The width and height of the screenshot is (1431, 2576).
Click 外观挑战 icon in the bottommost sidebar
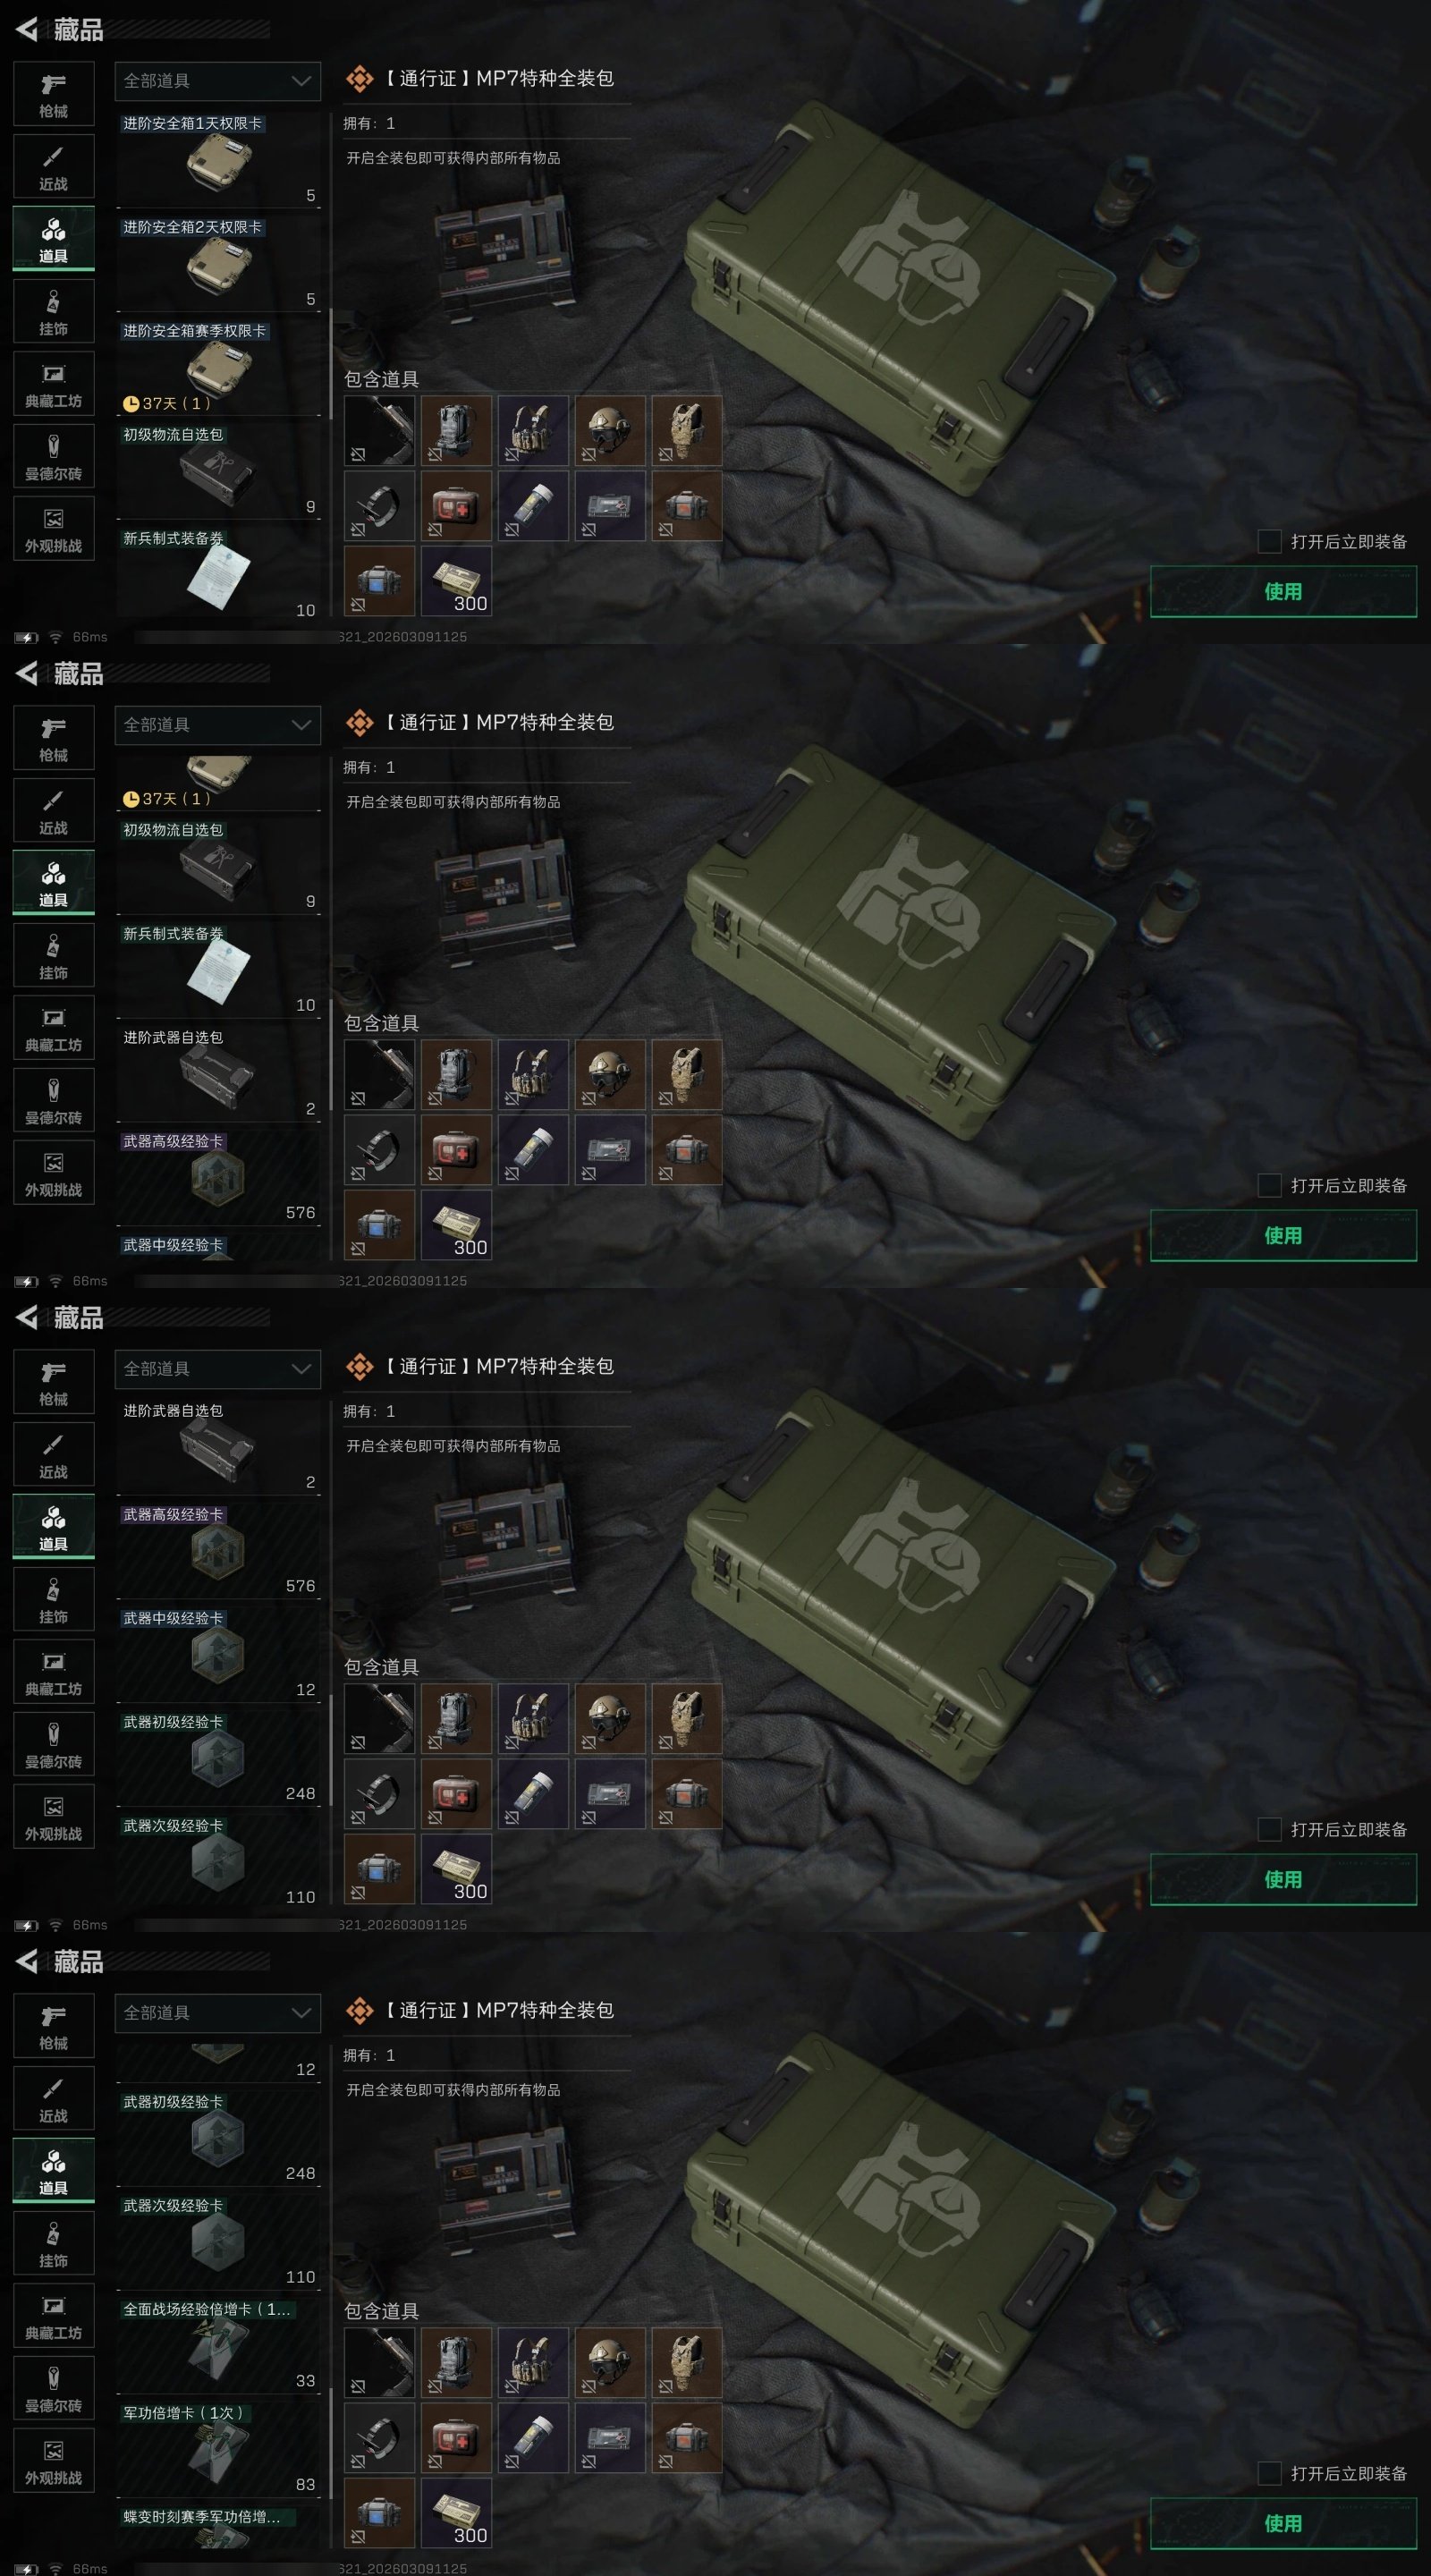pyautogui.click(x=54, y=2461)
